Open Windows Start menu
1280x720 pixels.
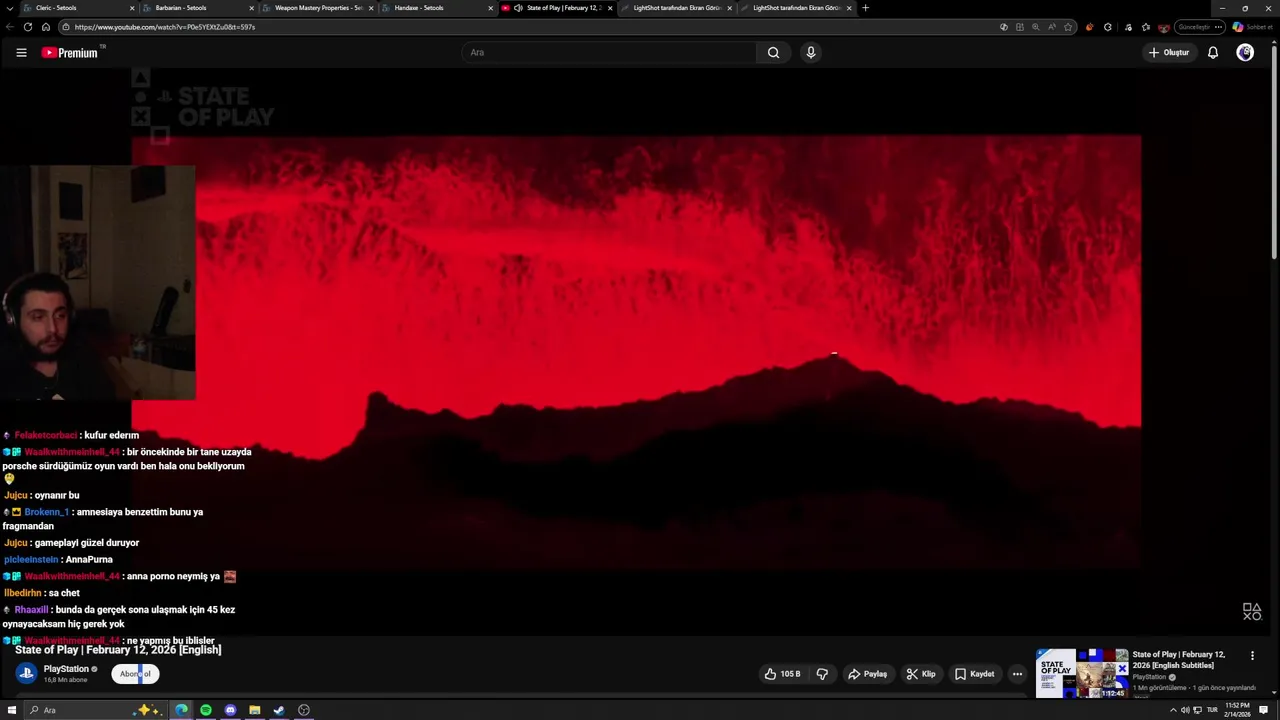pos(12,710)
